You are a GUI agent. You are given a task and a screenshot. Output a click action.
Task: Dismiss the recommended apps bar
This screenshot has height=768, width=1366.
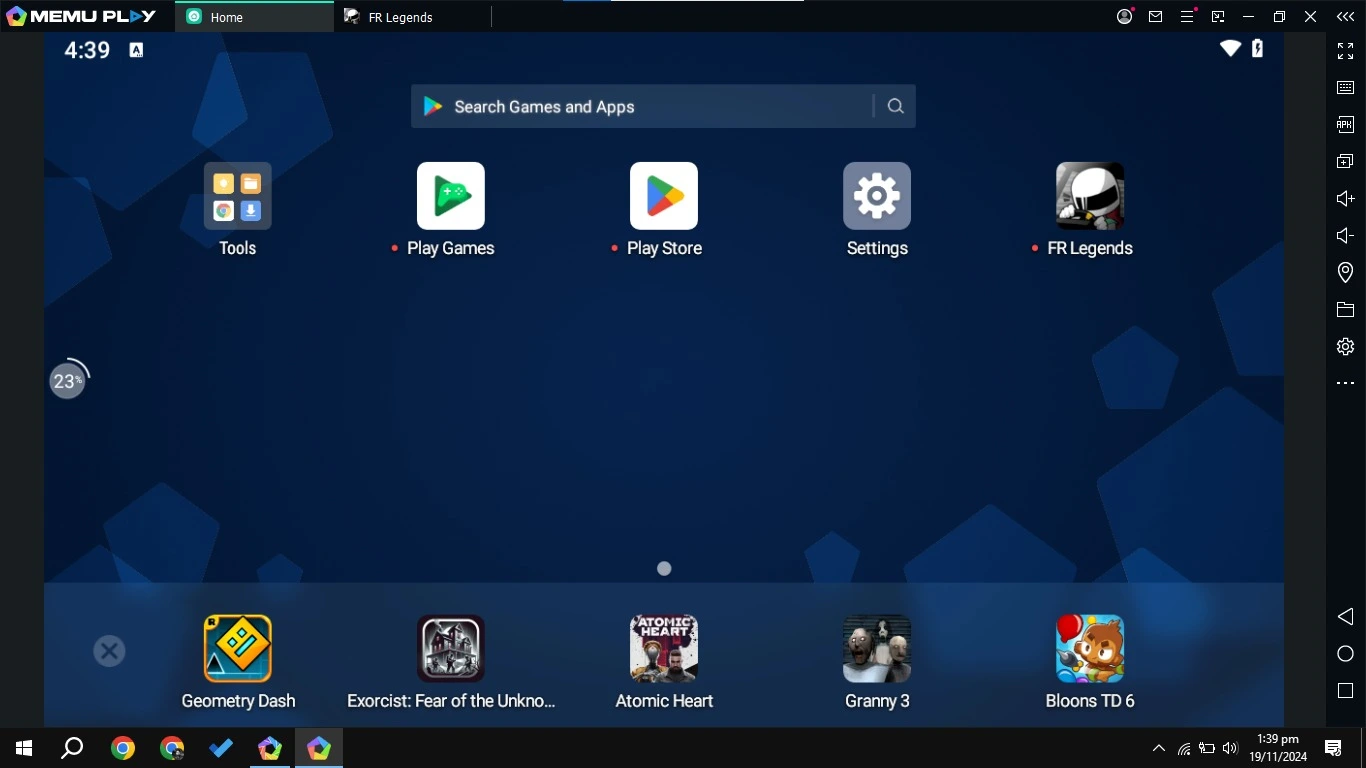109,651
